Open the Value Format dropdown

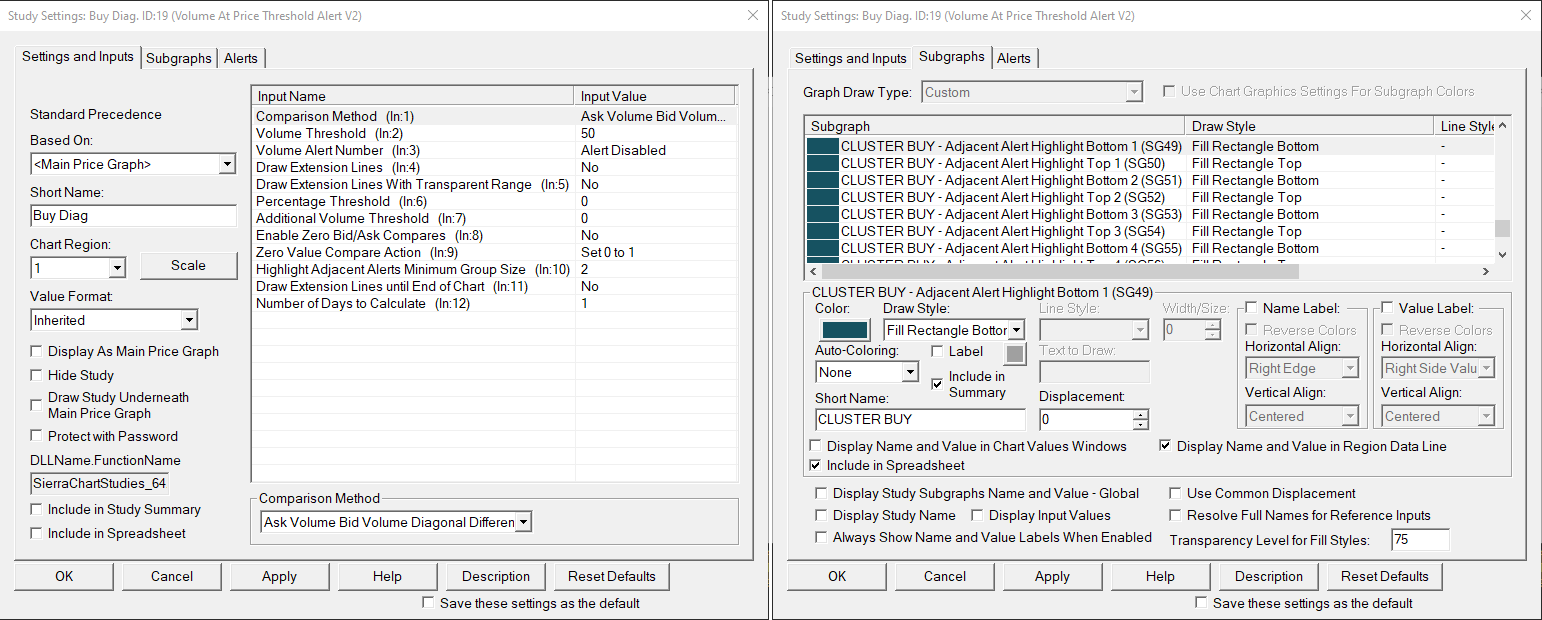pos(189,320)
